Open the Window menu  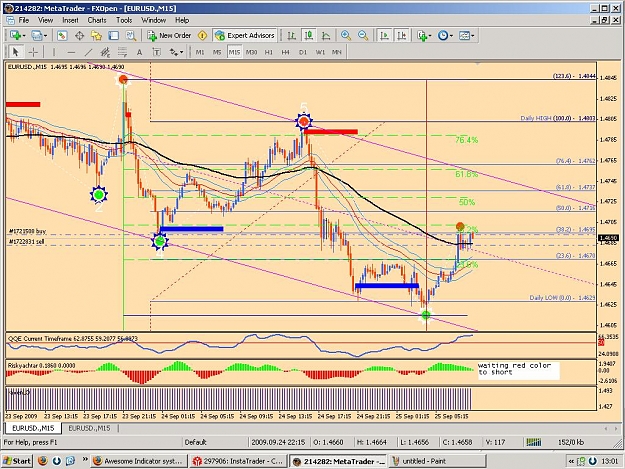[153, 20]
